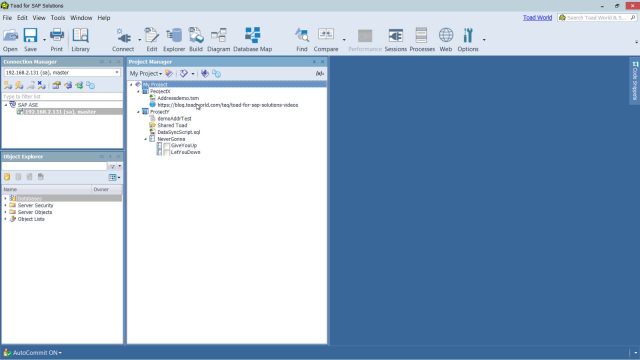This screenshot has width=640, height=360.
Task: Select demoAddrTest item
Action: (174, 119)
